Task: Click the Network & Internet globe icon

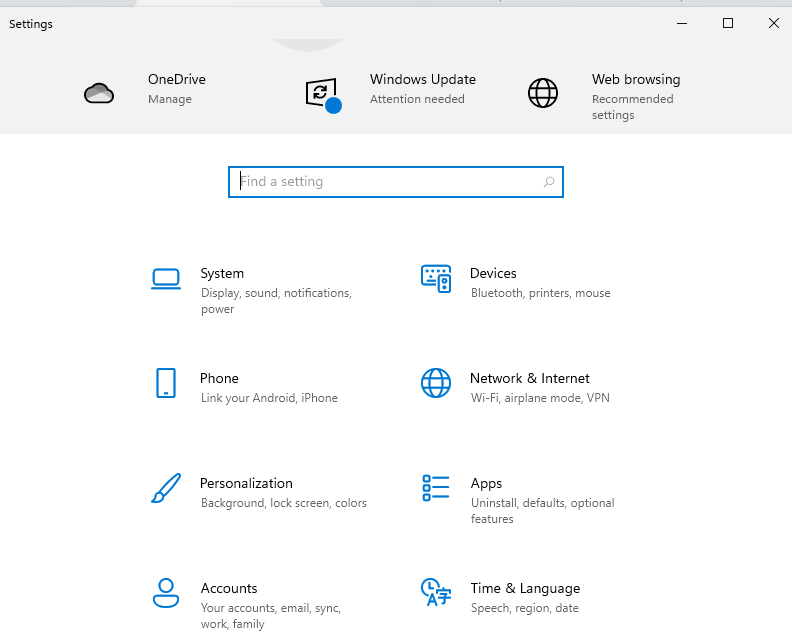Action: (x=436, y=383)
